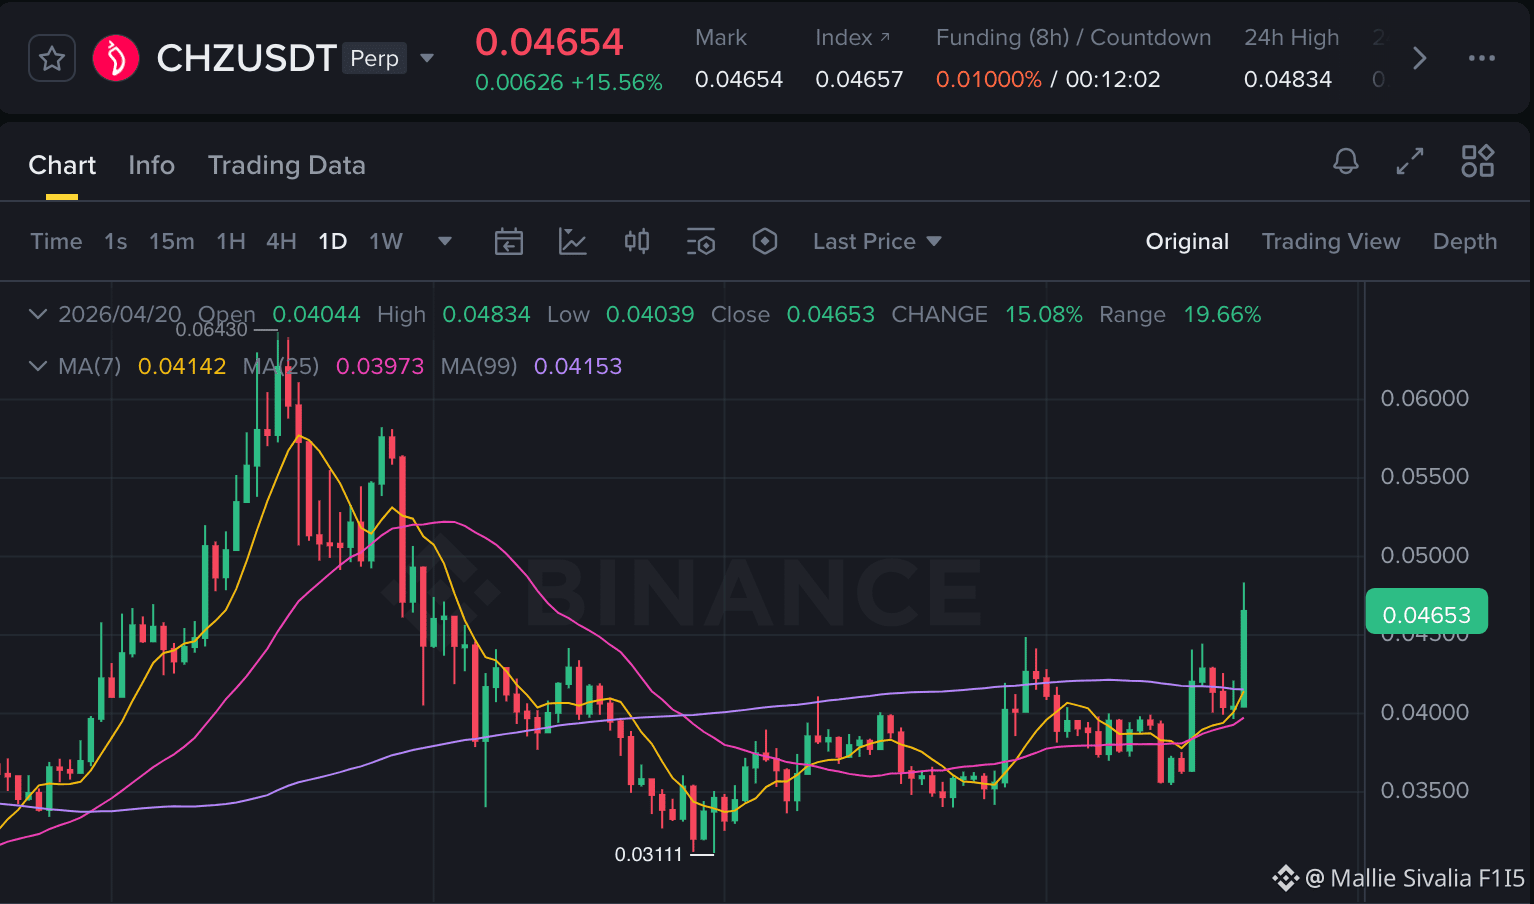Click the CHANGE value 15.08%
This screenshot has width=1534, height=904.
[1044, 314]
